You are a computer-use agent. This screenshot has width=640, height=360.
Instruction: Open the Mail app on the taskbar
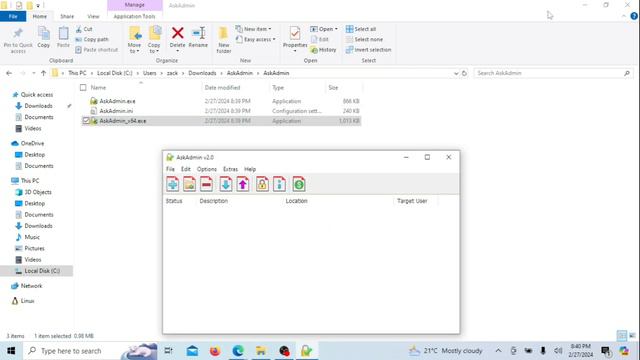[192, 351]
